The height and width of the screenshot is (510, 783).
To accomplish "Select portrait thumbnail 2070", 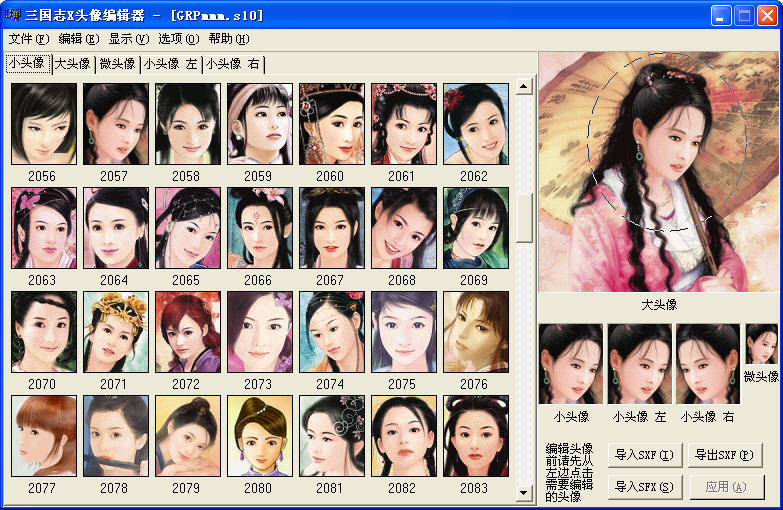I will (x=44, y=332).
